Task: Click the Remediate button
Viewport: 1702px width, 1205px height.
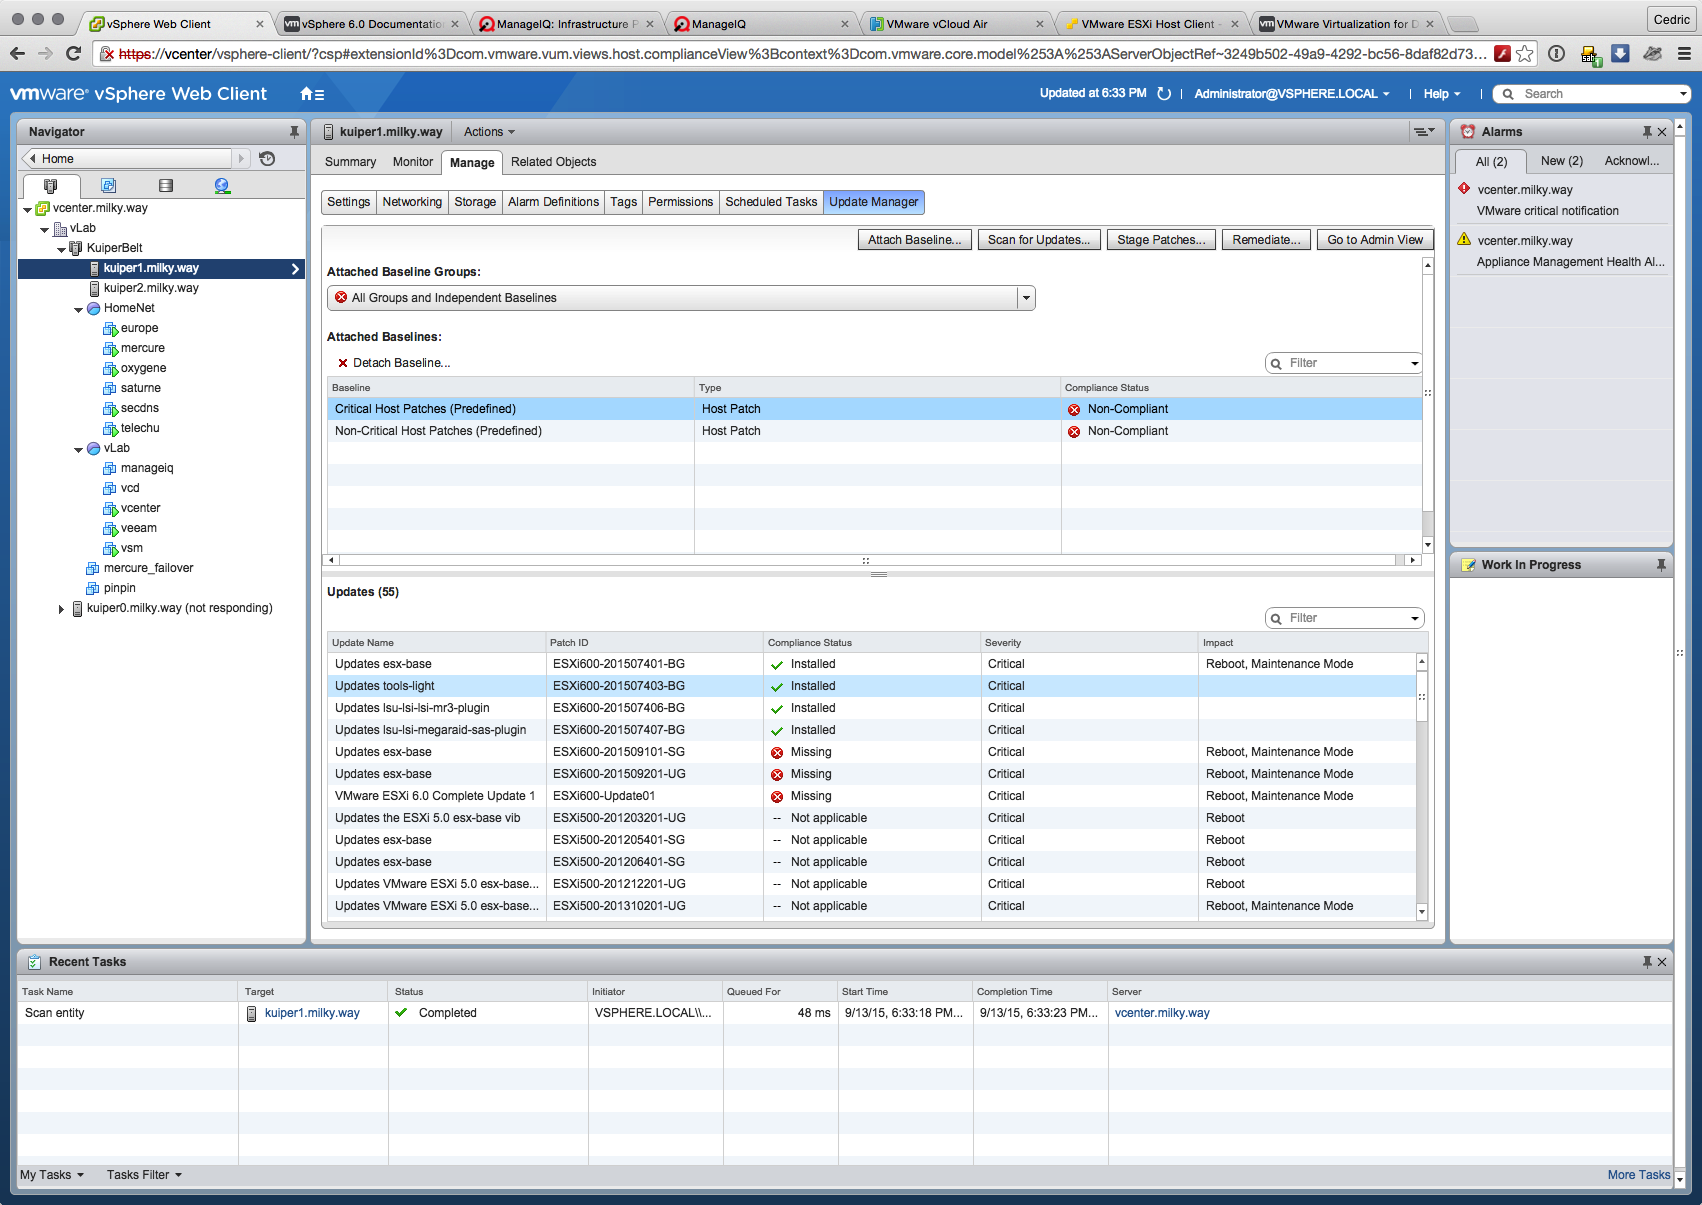Action: click(1265, 240)
